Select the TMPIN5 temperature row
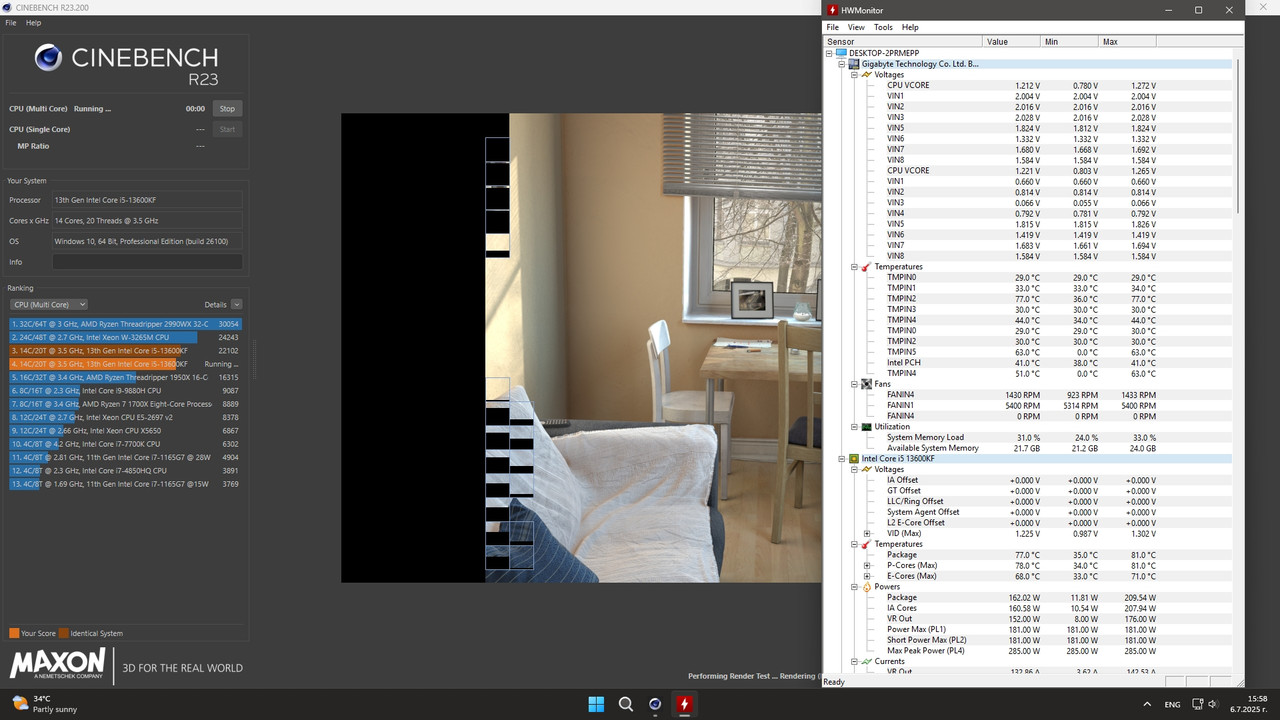This screenshot has width=1280, height=720. click(1028, 352)
